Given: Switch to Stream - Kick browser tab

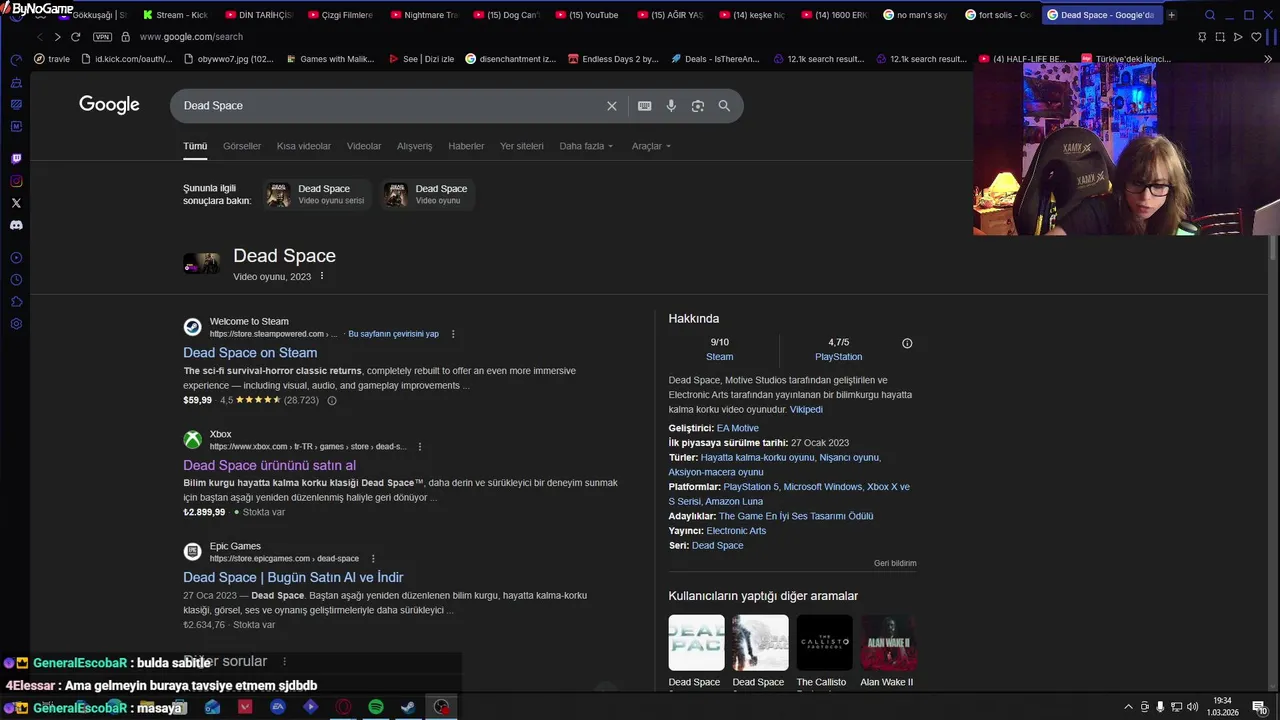Looking at the screenshot, I should [174, 15].
